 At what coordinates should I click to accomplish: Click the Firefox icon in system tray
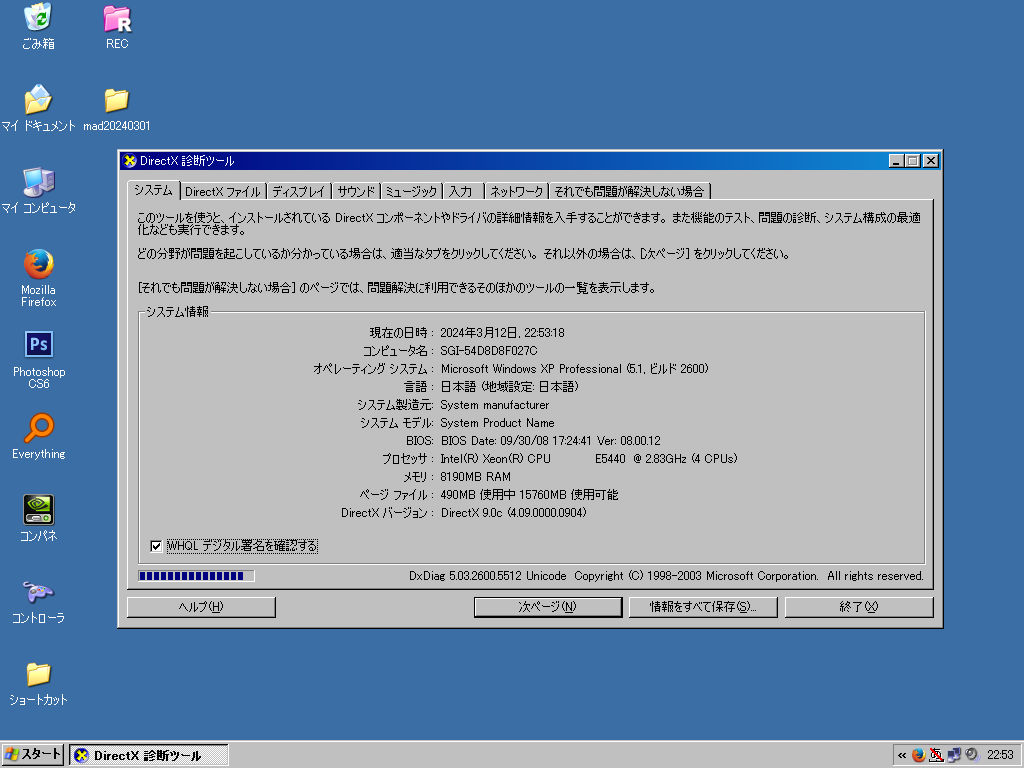click(918, 755)
